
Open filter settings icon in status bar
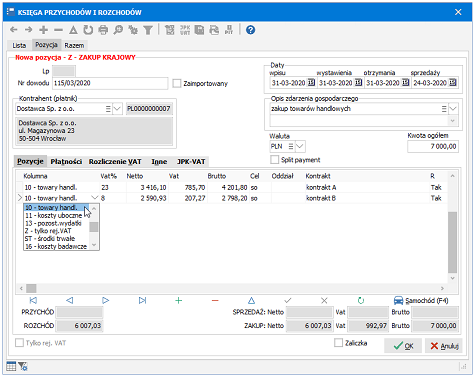click(x=23, y=366)
